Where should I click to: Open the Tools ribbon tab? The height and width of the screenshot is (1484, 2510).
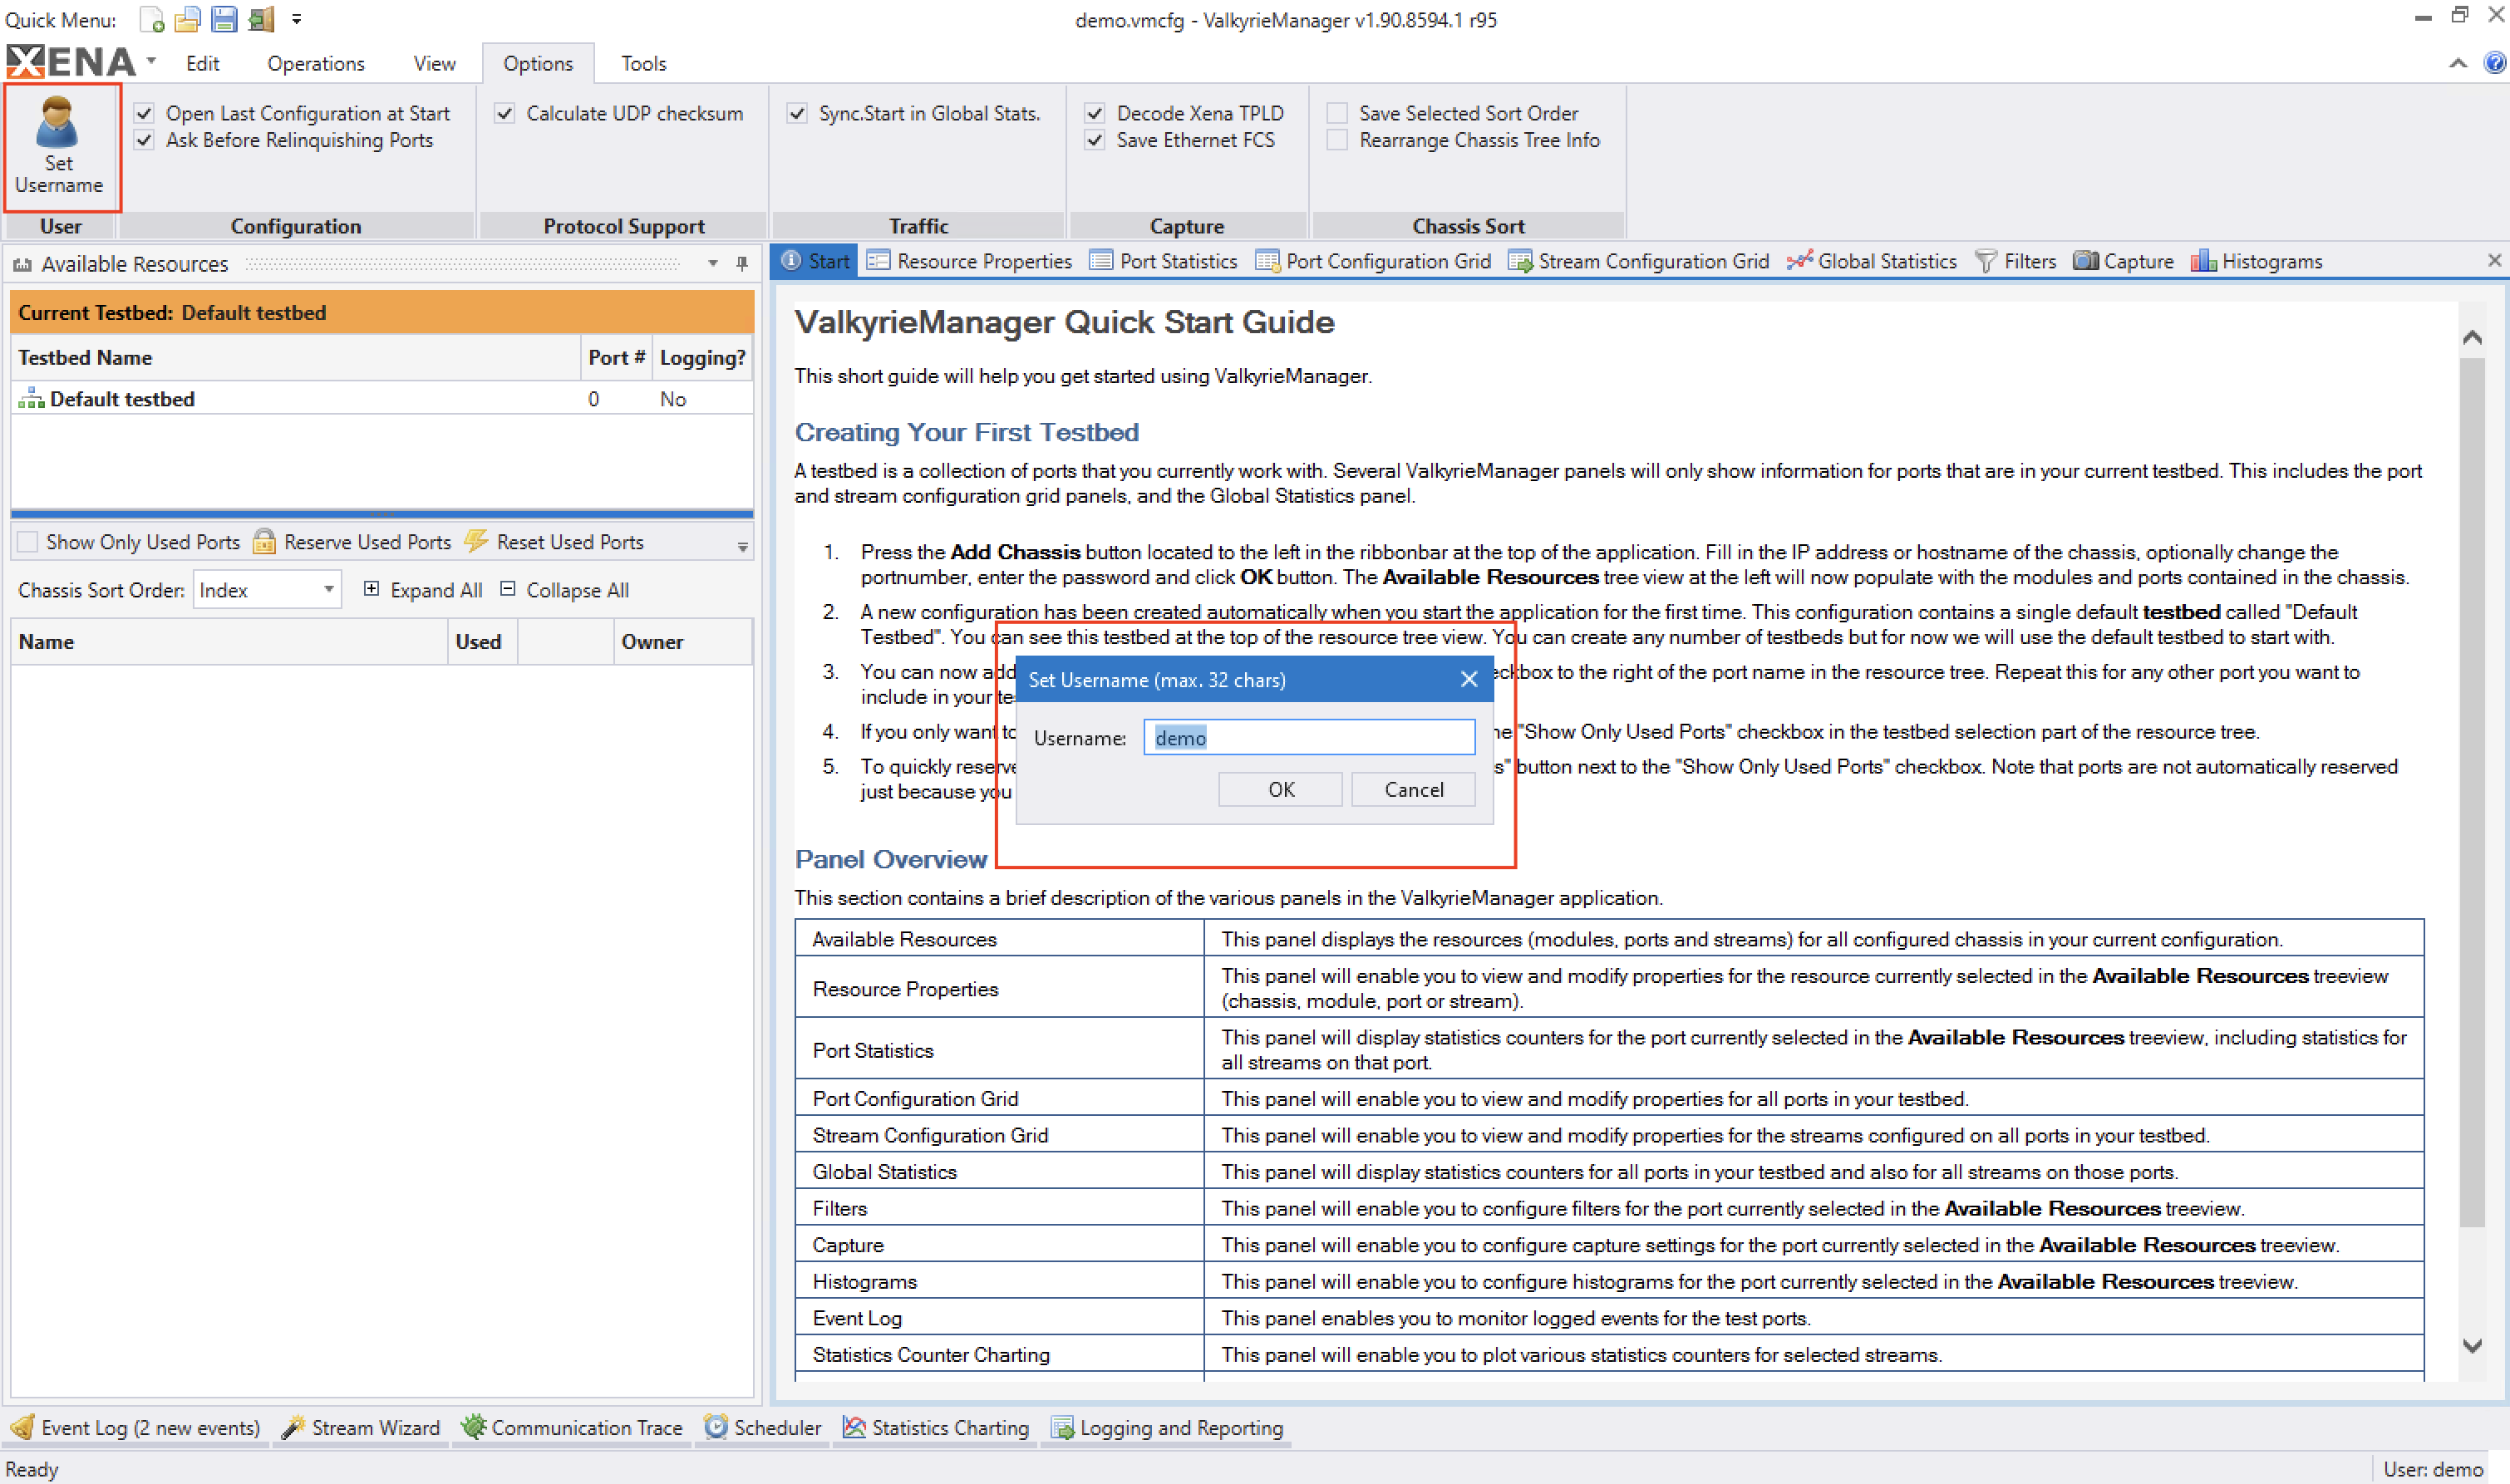pos(643,63)
